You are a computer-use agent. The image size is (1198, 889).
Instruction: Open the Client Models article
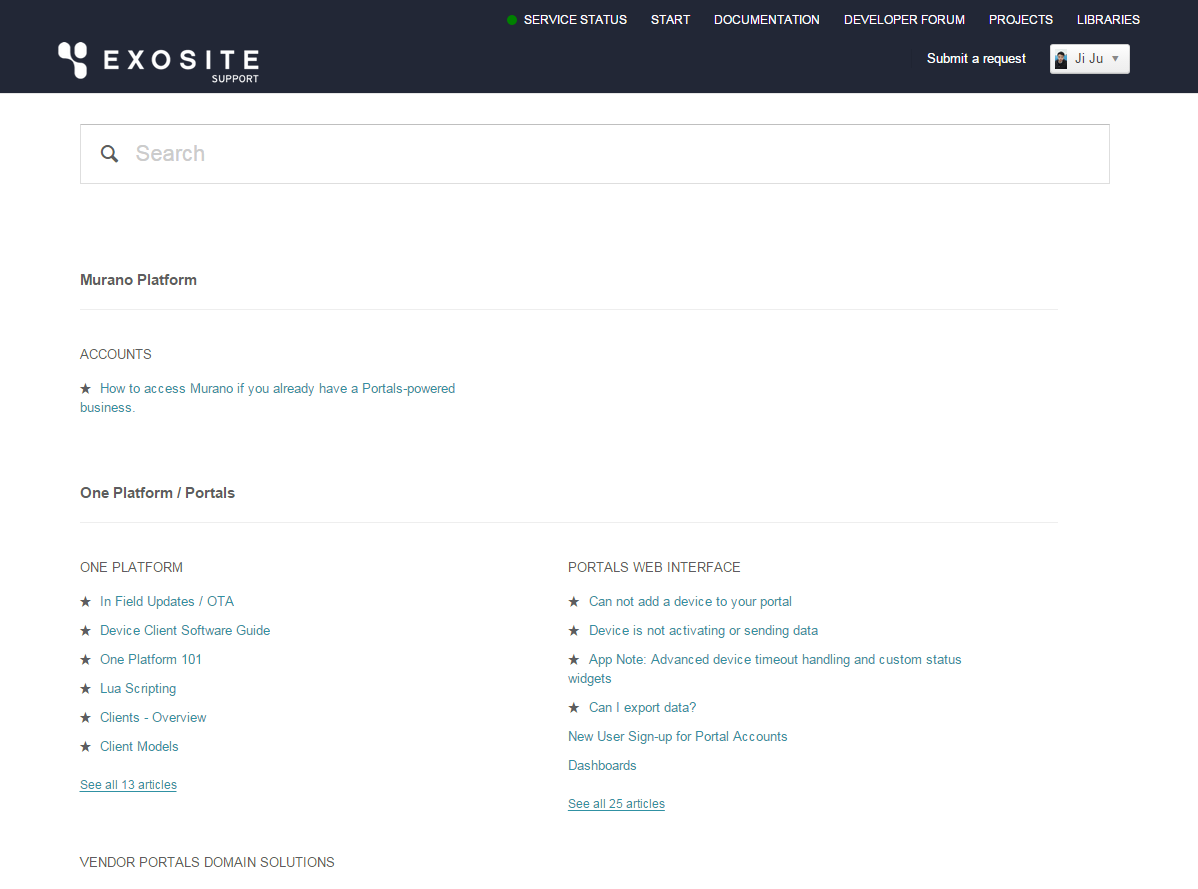coord(139,747)
